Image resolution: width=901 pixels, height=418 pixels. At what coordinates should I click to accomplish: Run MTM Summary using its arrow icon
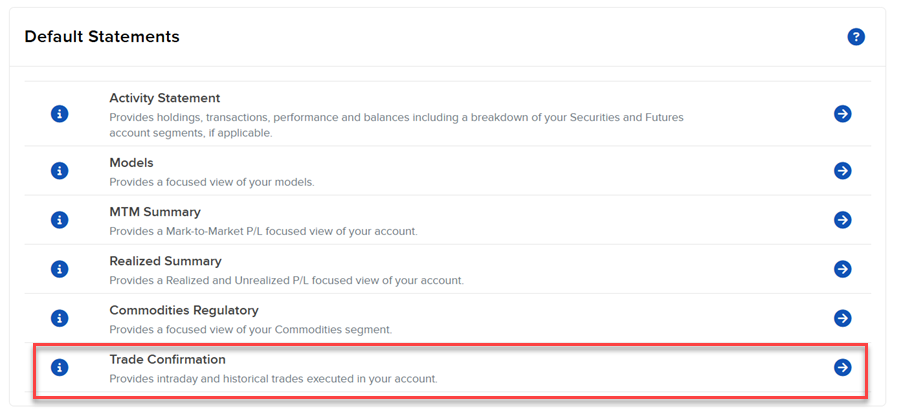coord(843,220)
